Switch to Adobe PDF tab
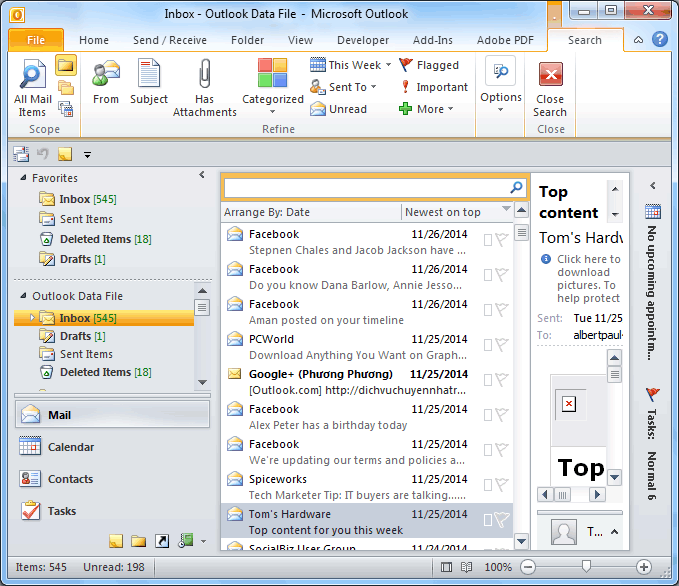The height and width of the screenshot is (586, 679). [x=505, y=40]
